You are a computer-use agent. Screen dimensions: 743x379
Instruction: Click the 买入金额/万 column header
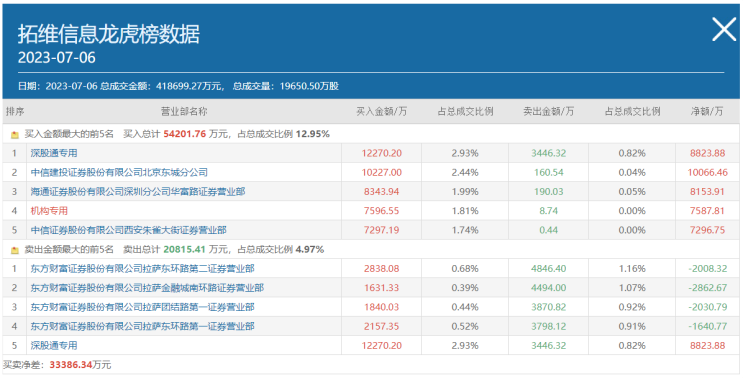tap(381, 112)
